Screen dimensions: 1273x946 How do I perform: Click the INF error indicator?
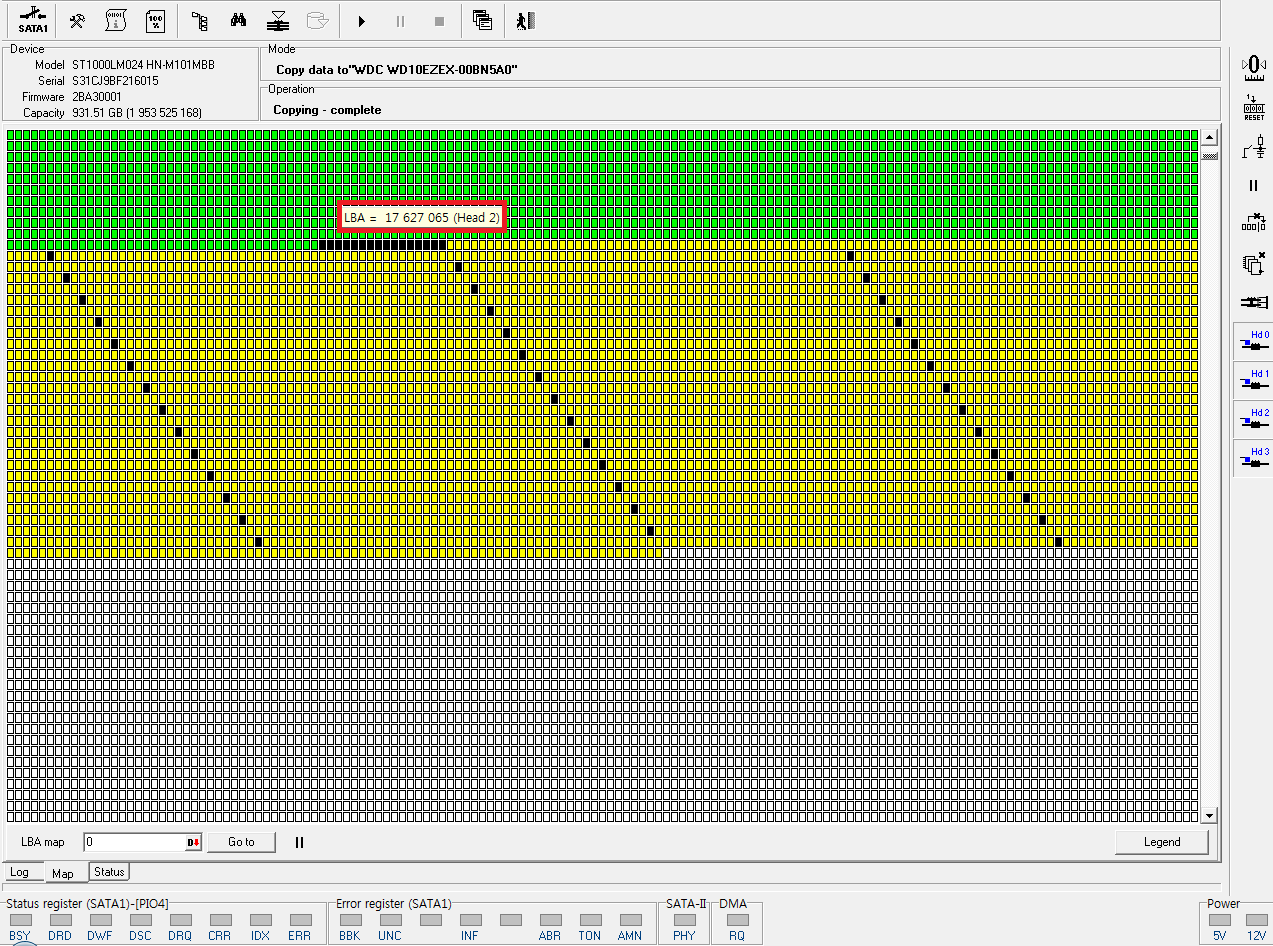pos(470,920)
